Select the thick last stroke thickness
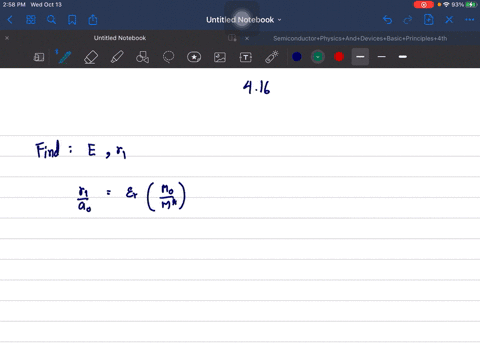The height and width of the screenshot is (360, 480). pos(403,57)
